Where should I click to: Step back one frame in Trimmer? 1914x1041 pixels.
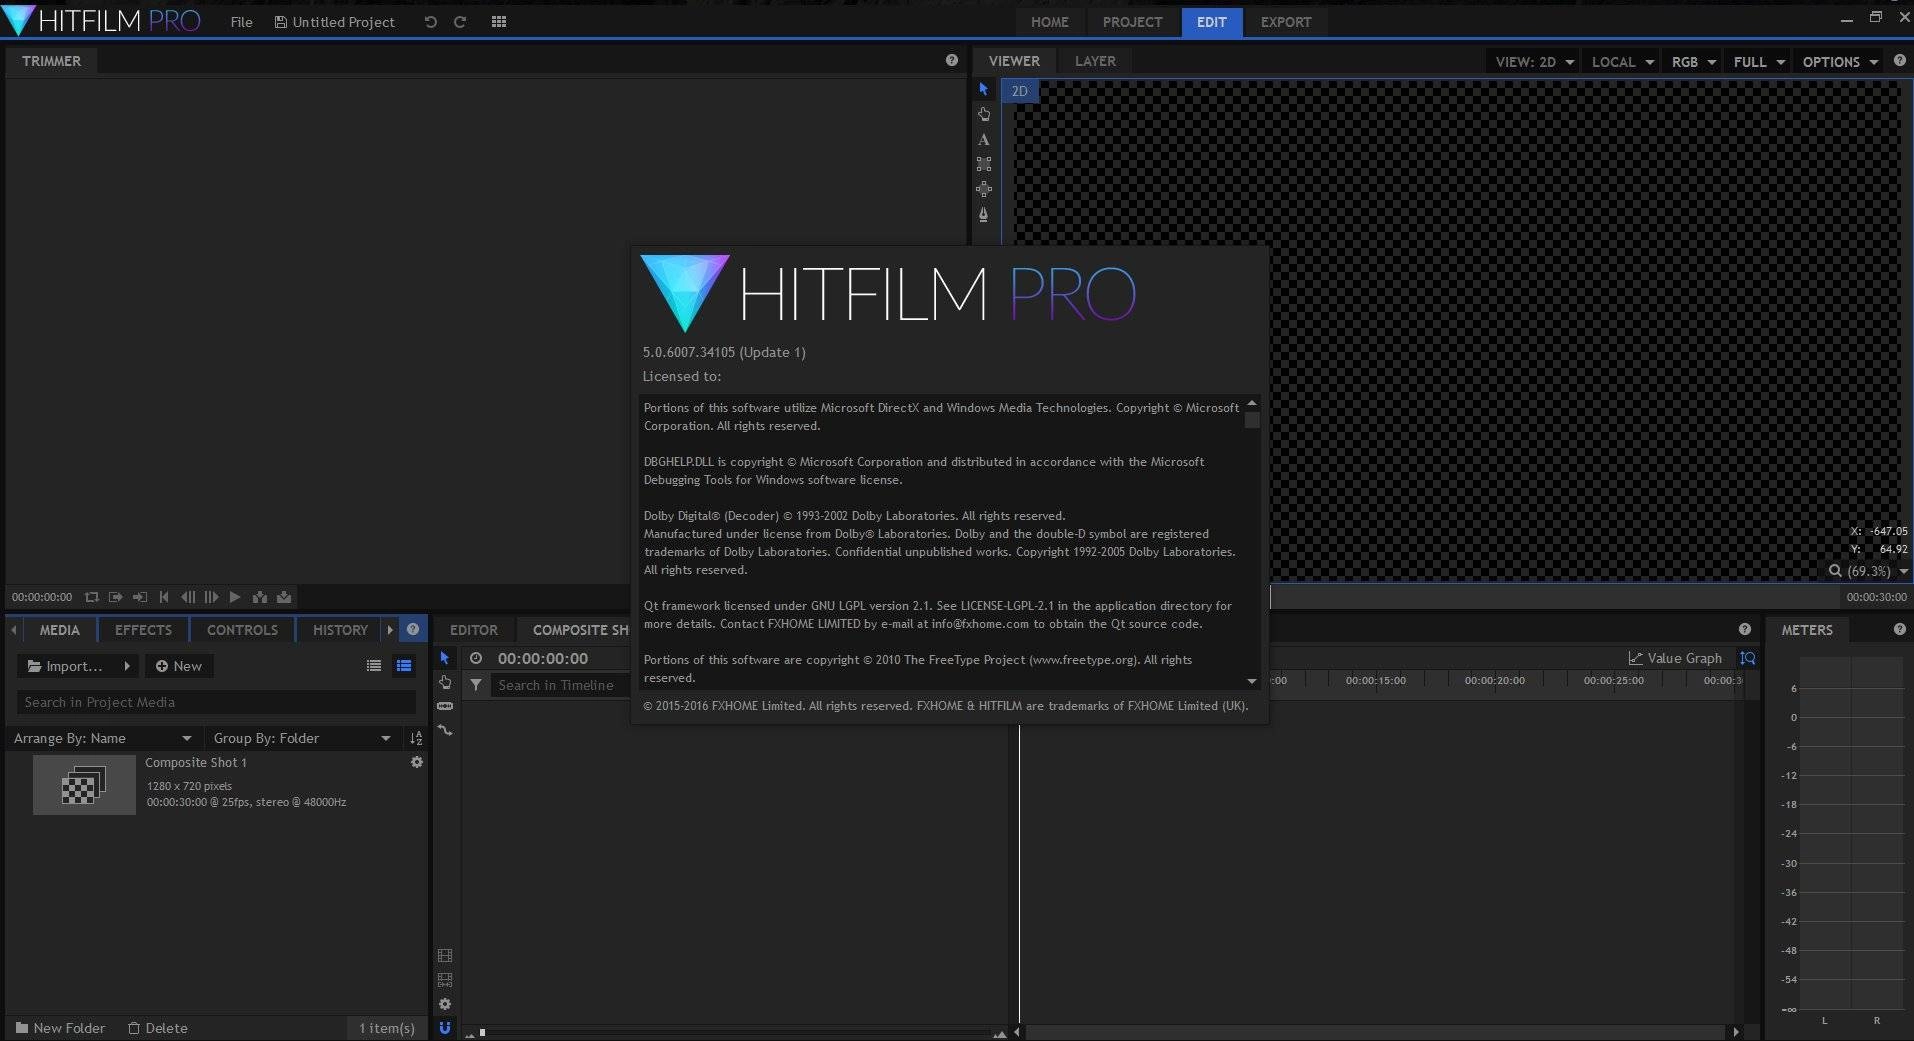(188, 597)
